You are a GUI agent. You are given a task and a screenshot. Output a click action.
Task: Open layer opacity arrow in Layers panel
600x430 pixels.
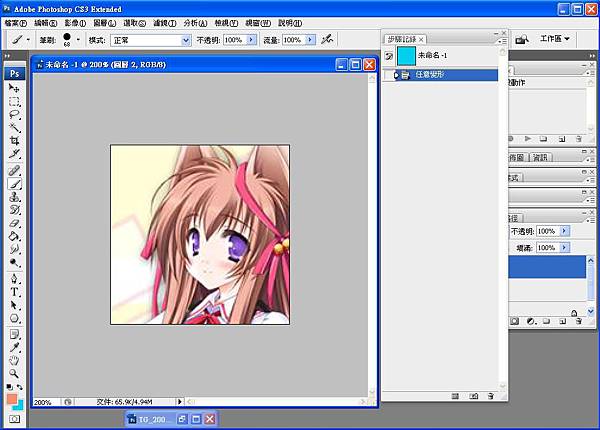(565, 231)
